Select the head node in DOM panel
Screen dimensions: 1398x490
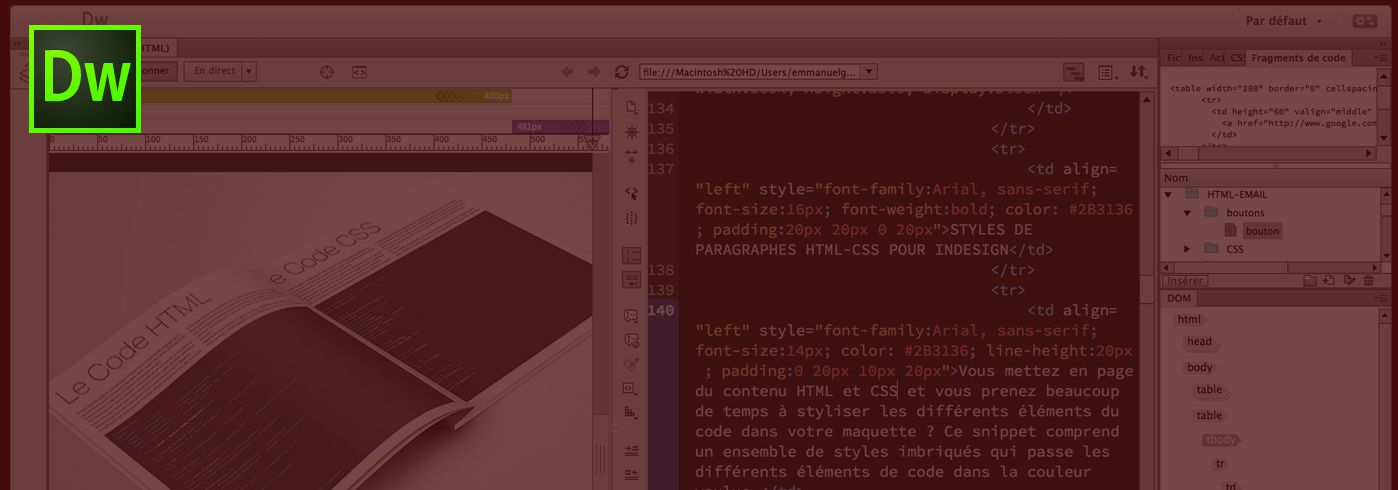[1200, 342]
